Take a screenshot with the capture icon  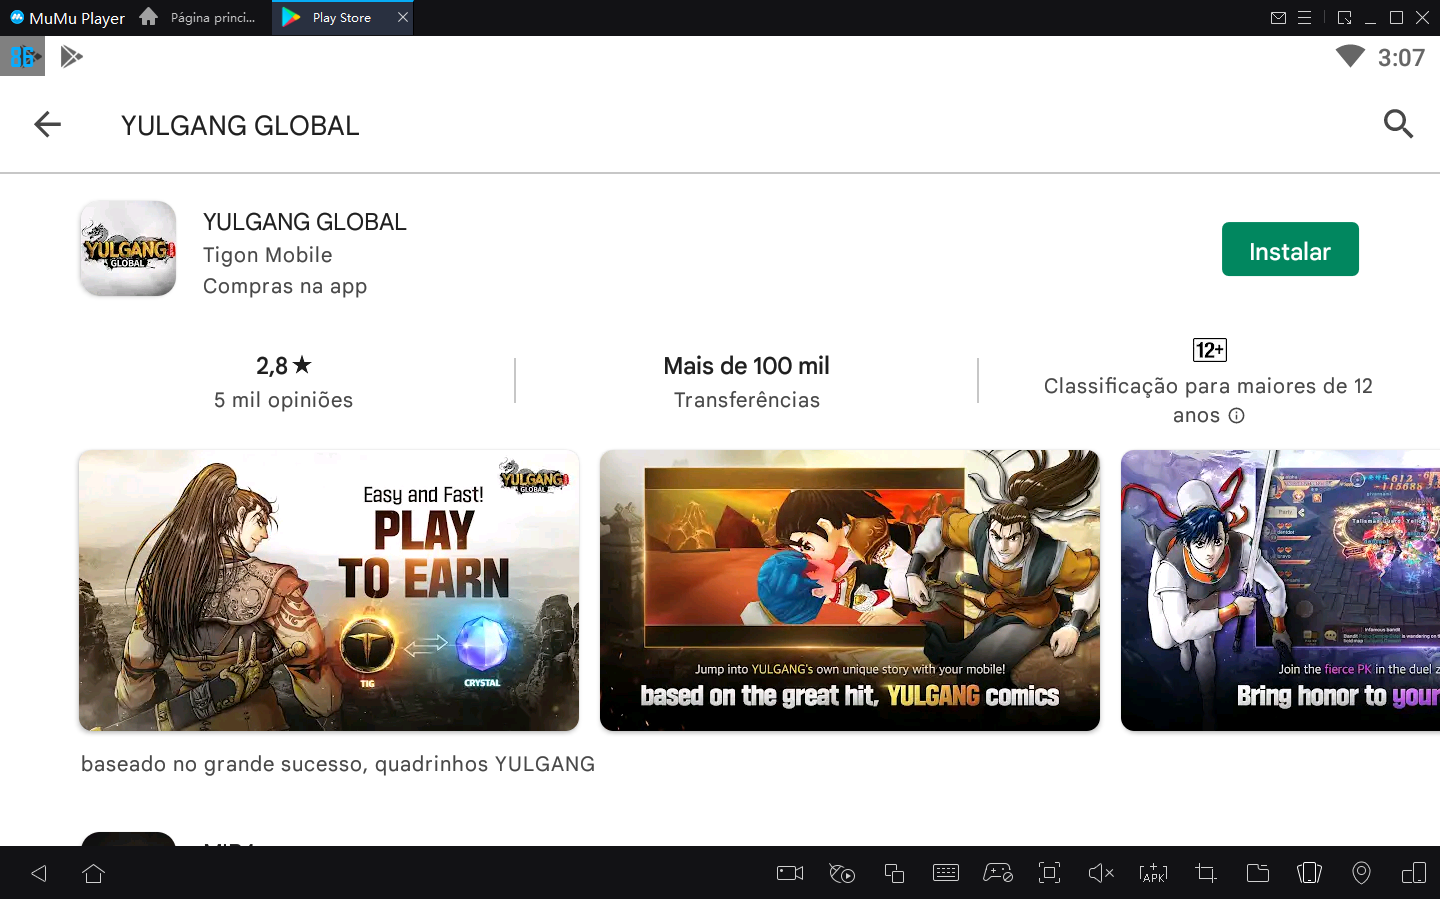[x=1049, y=873]
